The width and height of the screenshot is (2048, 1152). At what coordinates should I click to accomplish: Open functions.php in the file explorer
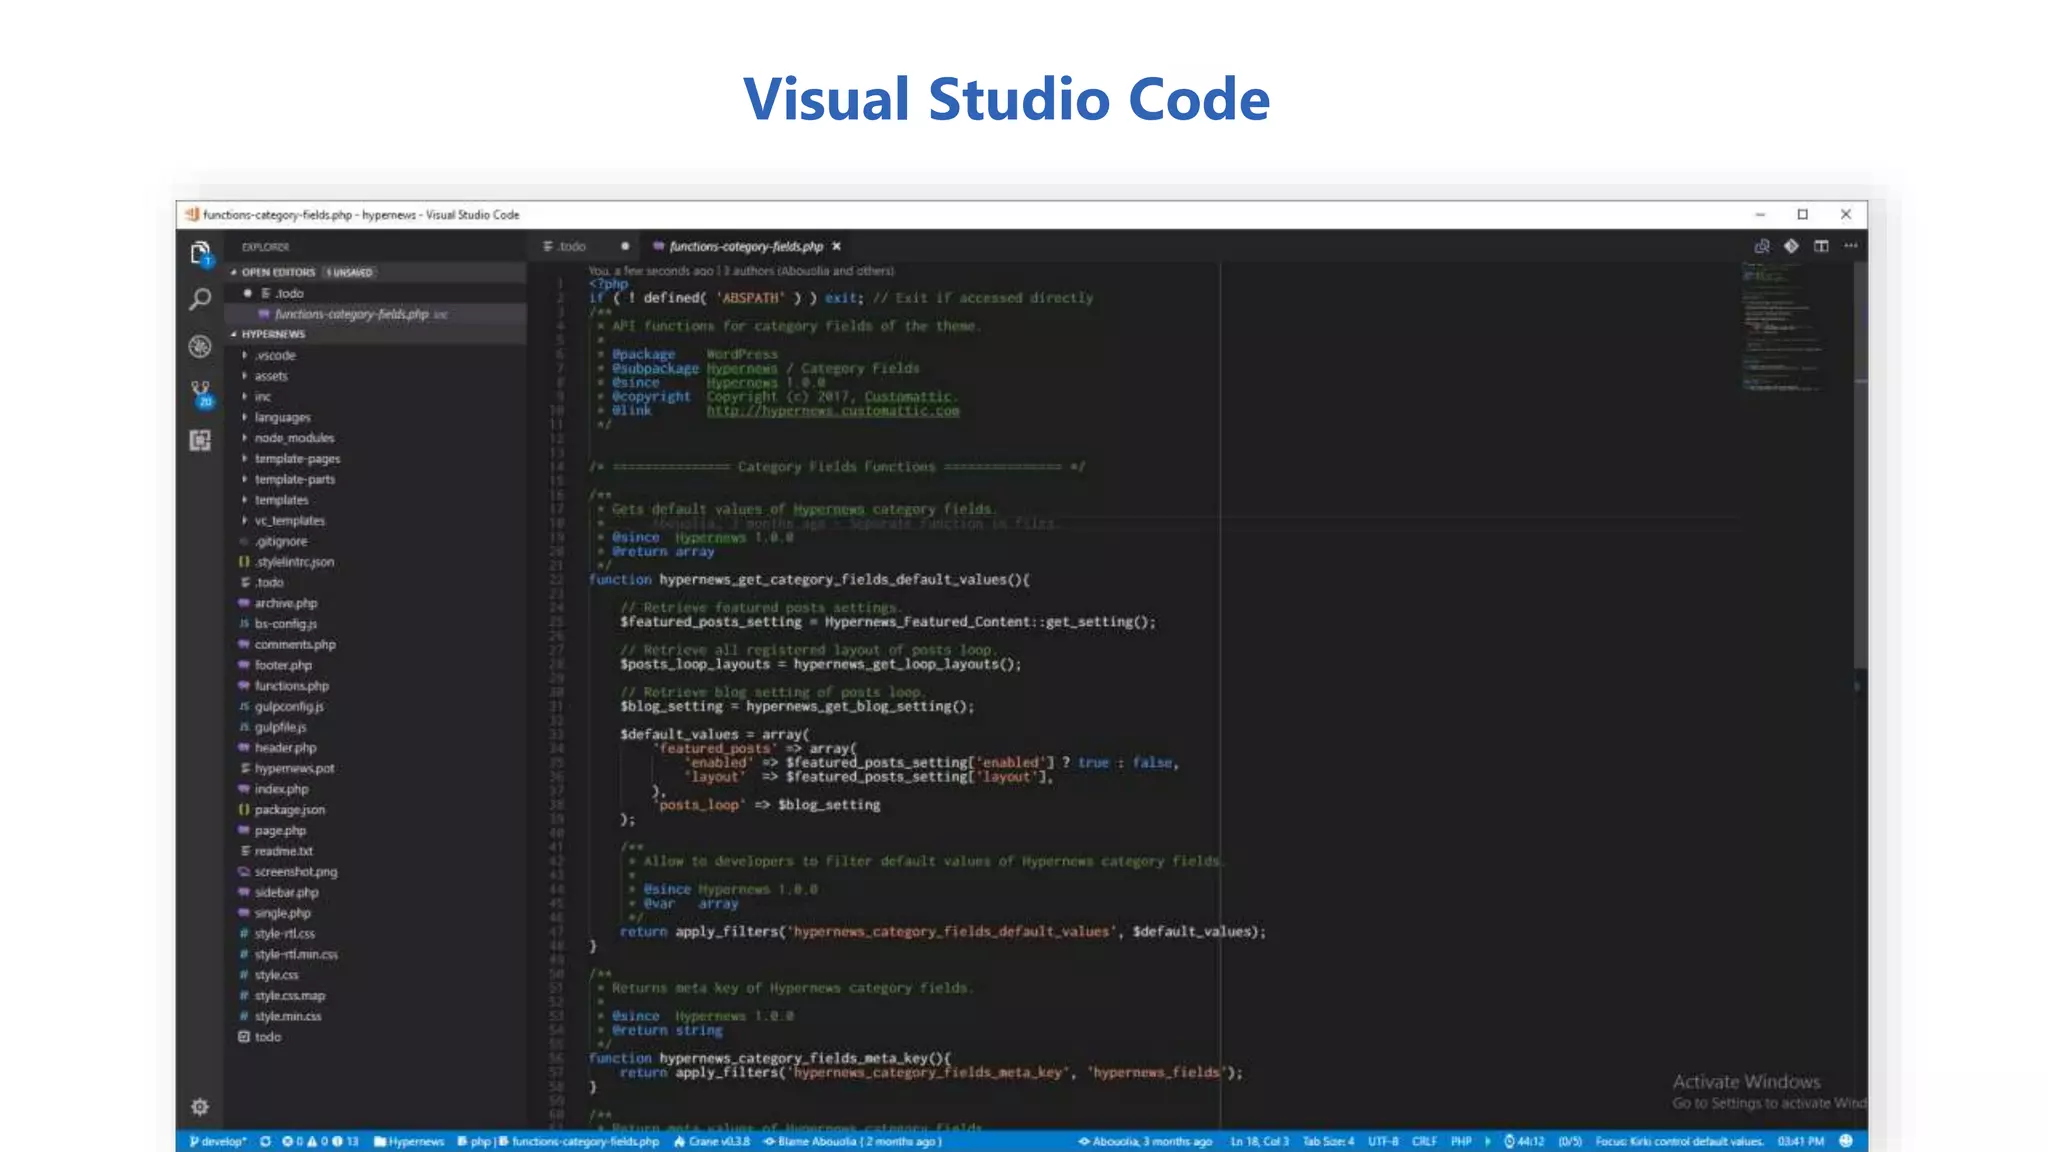291,686
